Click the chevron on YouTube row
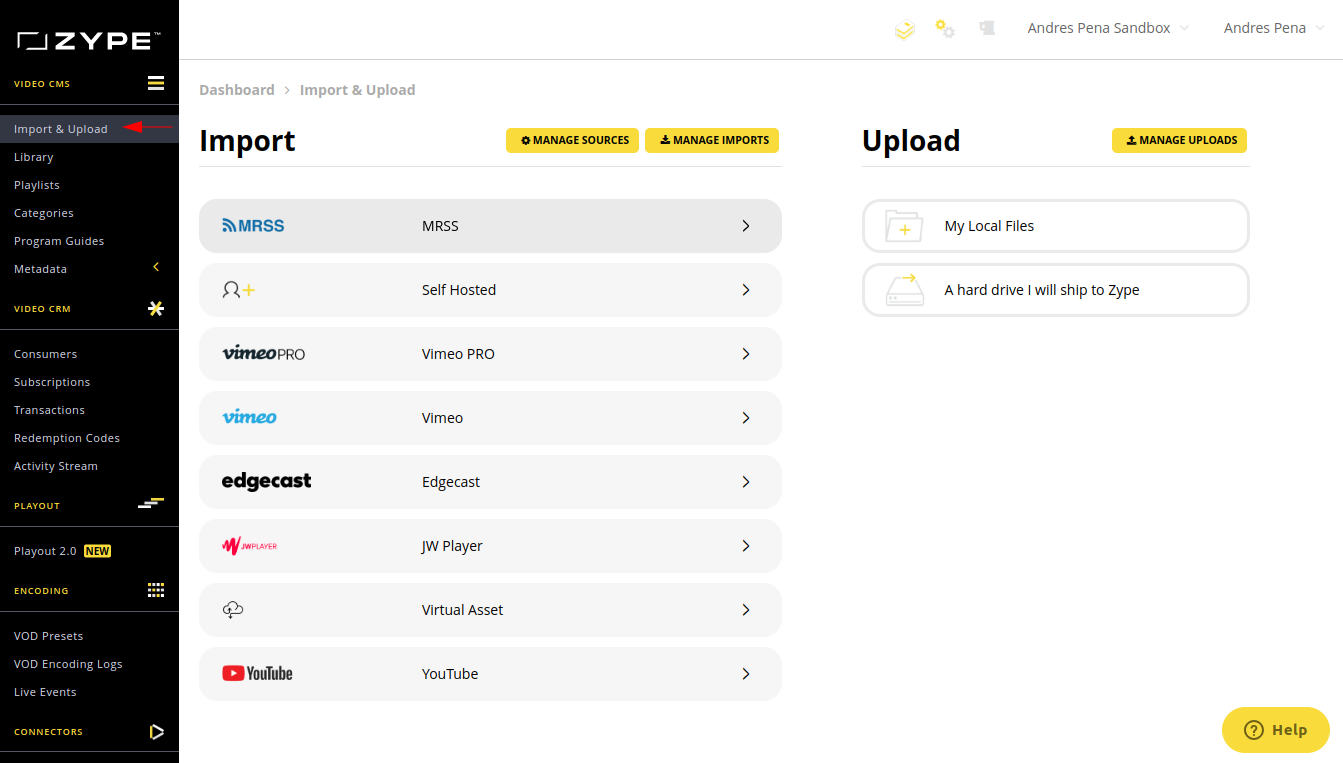This screenshot has height=763, width=1343. 746,674
